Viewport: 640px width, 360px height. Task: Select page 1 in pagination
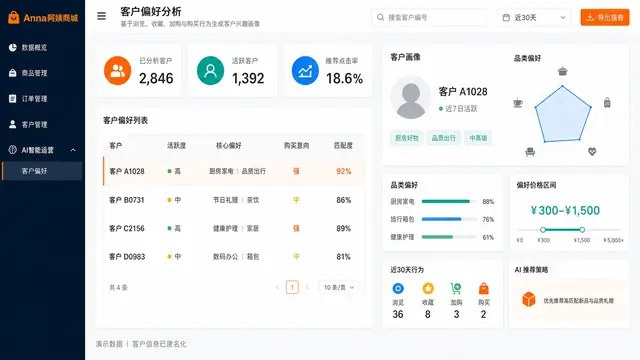292,287
